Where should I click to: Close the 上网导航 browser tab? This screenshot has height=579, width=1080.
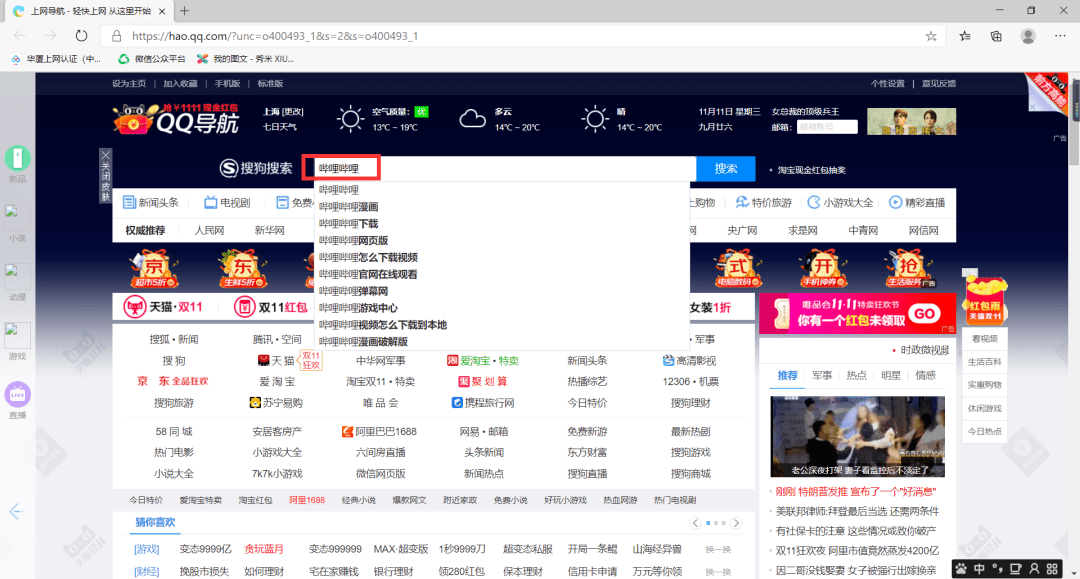[162, 11]
